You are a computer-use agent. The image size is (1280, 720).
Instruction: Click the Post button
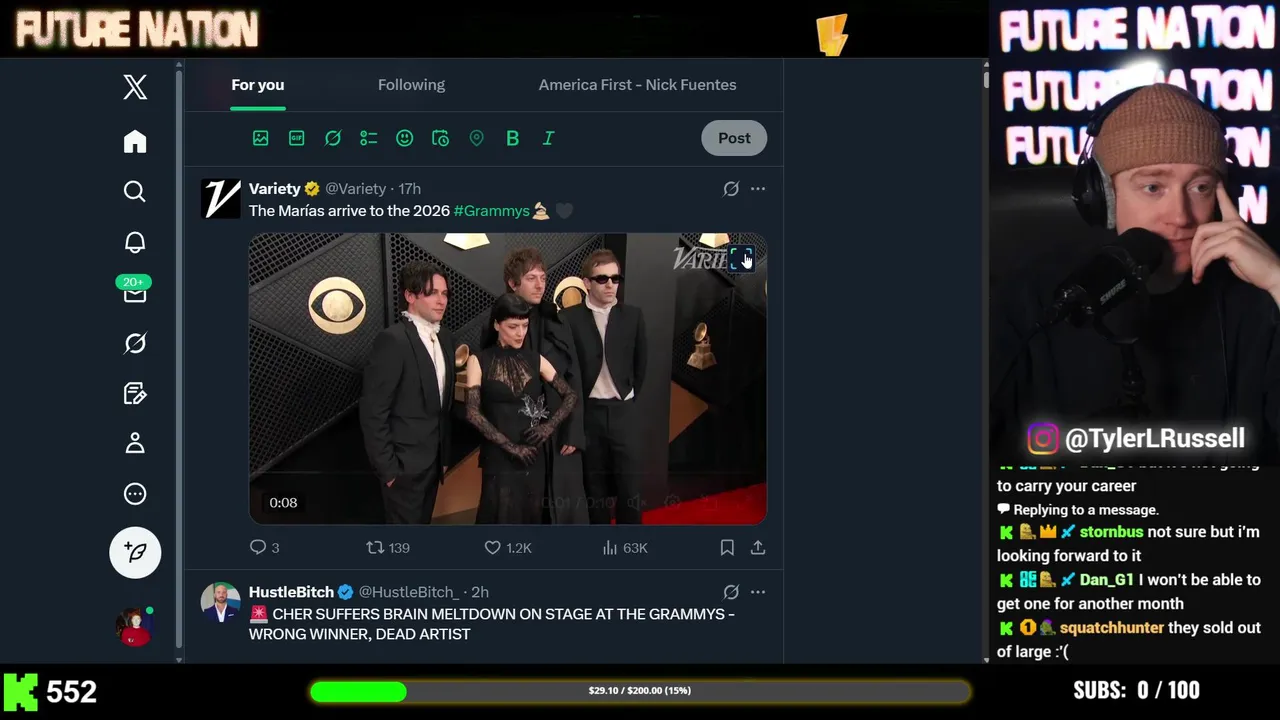734,138
